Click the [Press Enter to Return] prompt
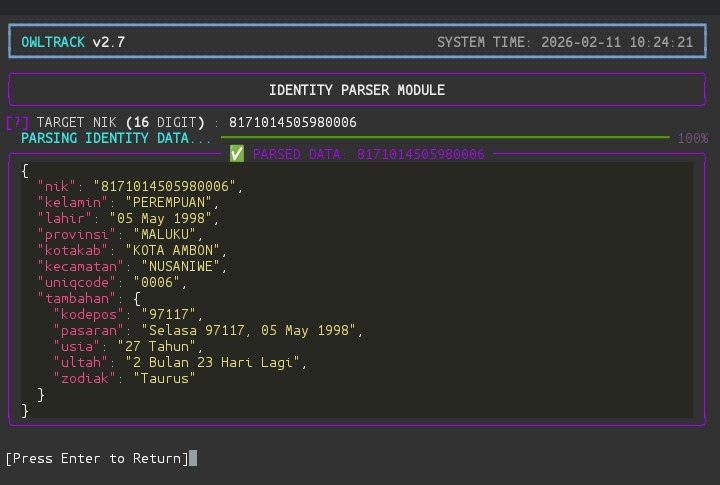Viewport: 720px width, 485px height. pyautogui.click(x=97, y=458)
